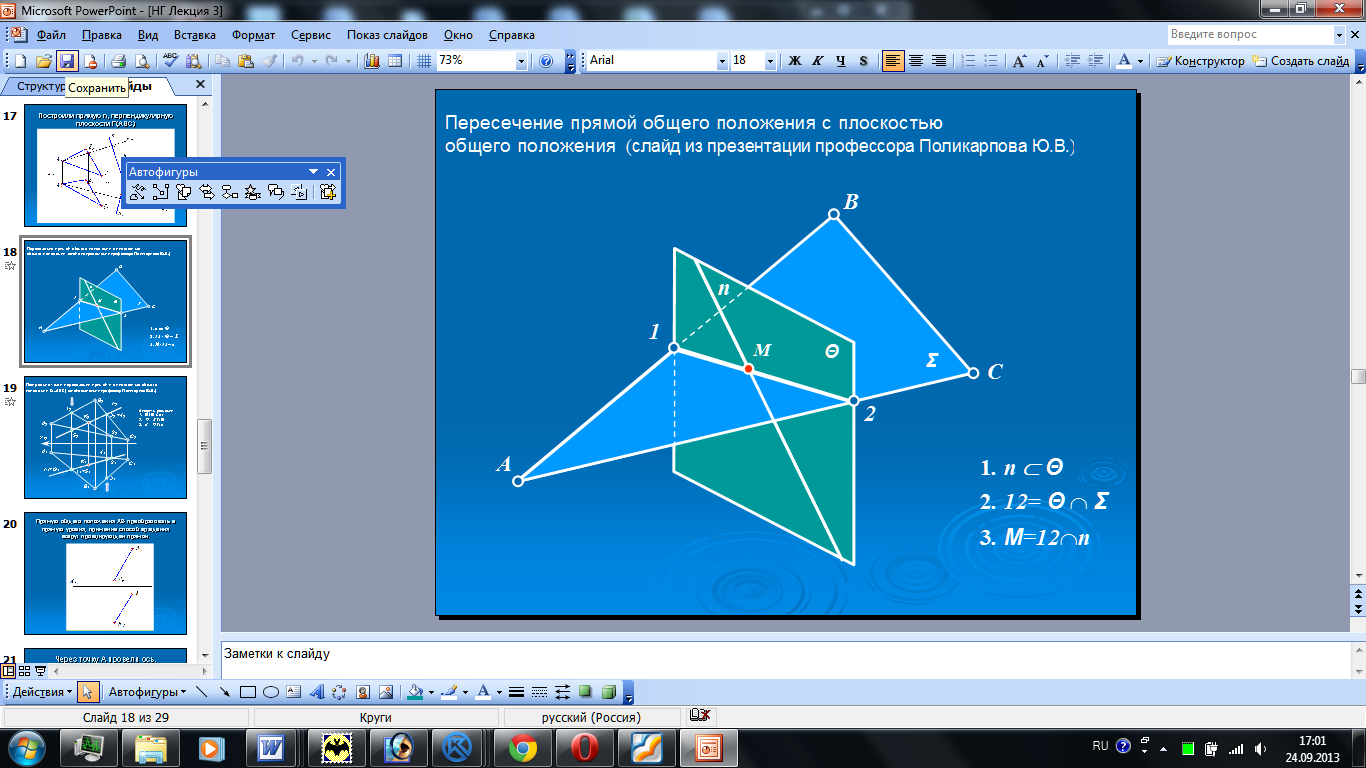Print the presentation using the printer icon
The image size is (1366, 768).
pos(118,60)
